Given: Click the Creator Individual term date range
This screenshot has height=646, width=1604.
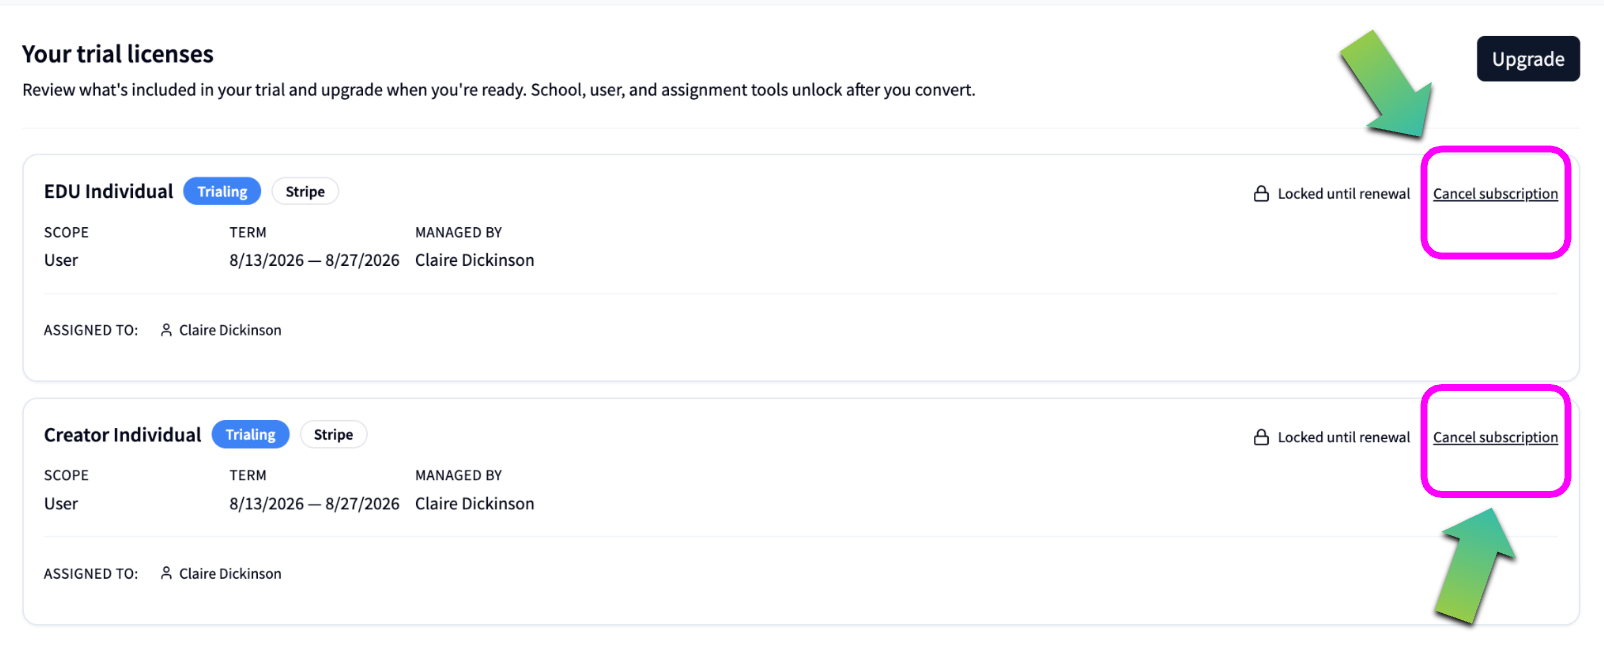Looking at the screenshot, I should (x=314, y=504).
